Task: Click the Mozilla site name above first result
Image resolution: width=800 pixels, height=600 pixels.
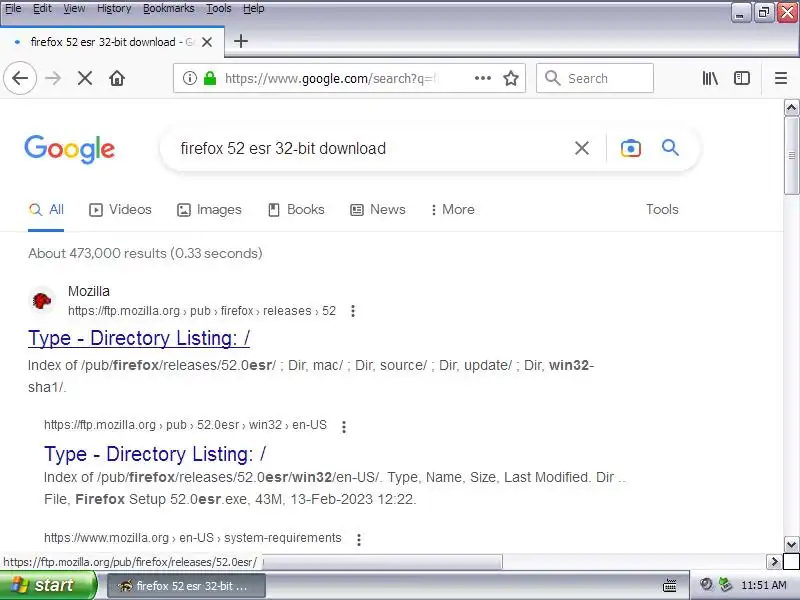Action: pos(89,291)
